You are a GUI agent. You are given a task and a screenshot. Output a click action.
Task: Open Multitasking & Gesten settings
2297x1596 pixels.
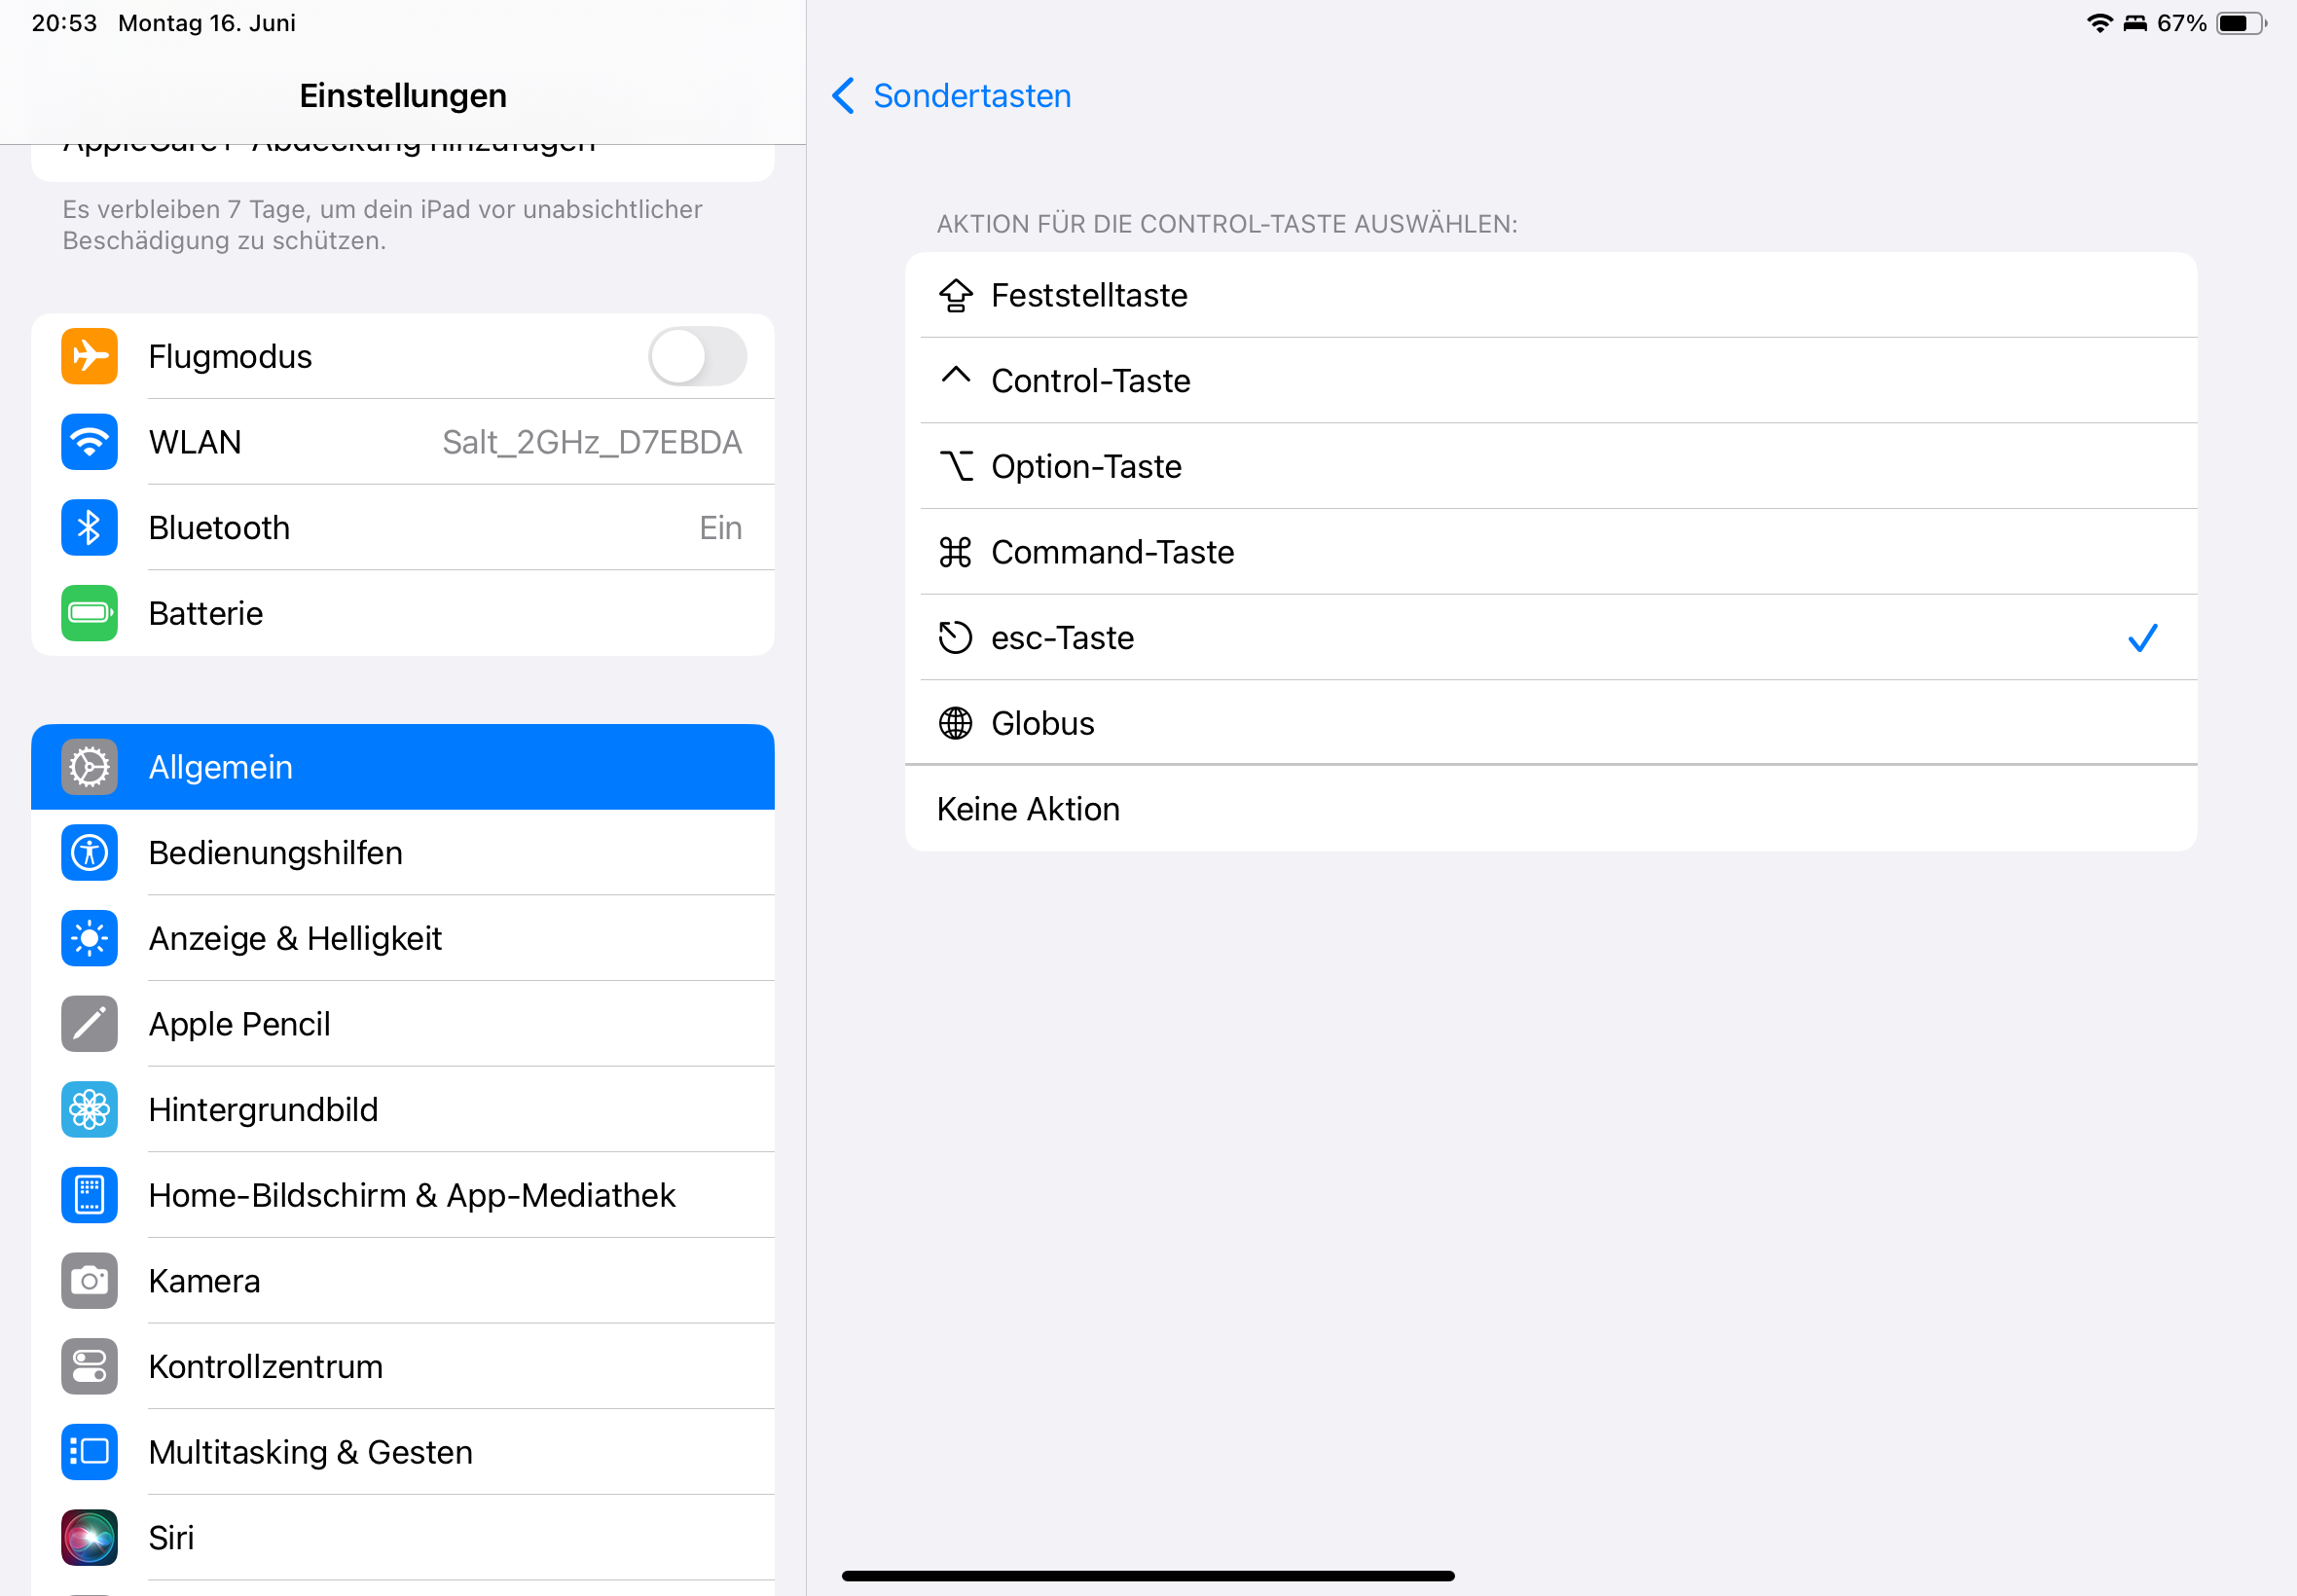coord(310,1452)
